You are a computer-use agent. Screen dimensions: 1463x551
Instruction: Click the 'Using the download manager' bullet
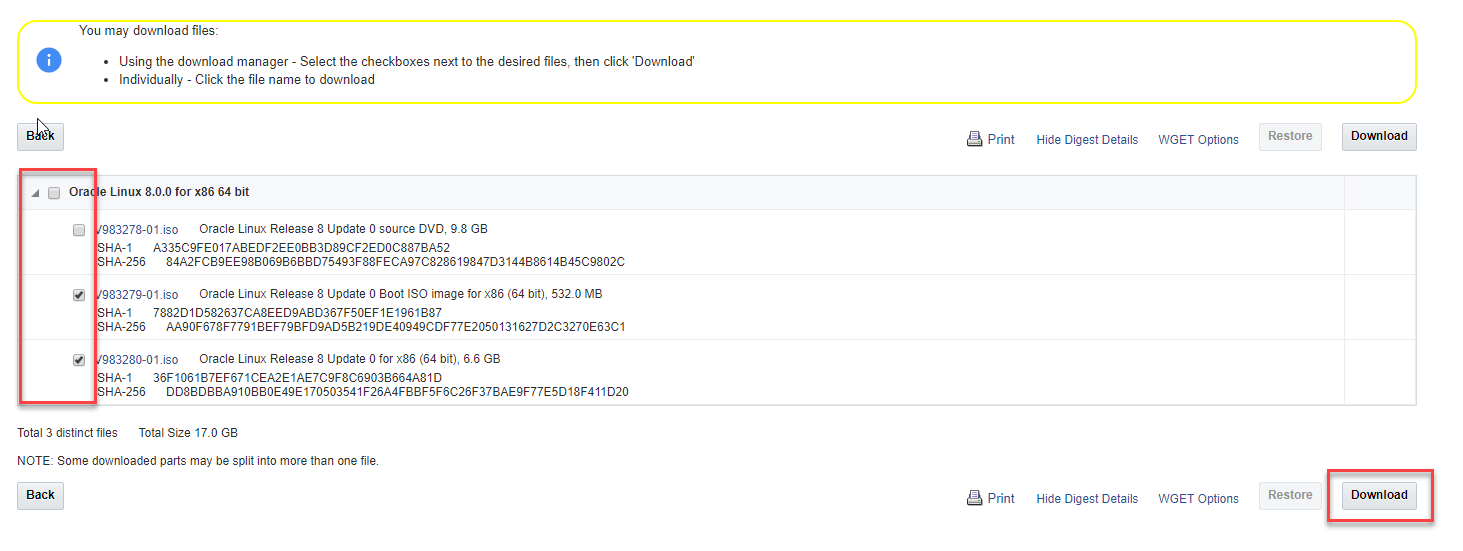(407, 61)
